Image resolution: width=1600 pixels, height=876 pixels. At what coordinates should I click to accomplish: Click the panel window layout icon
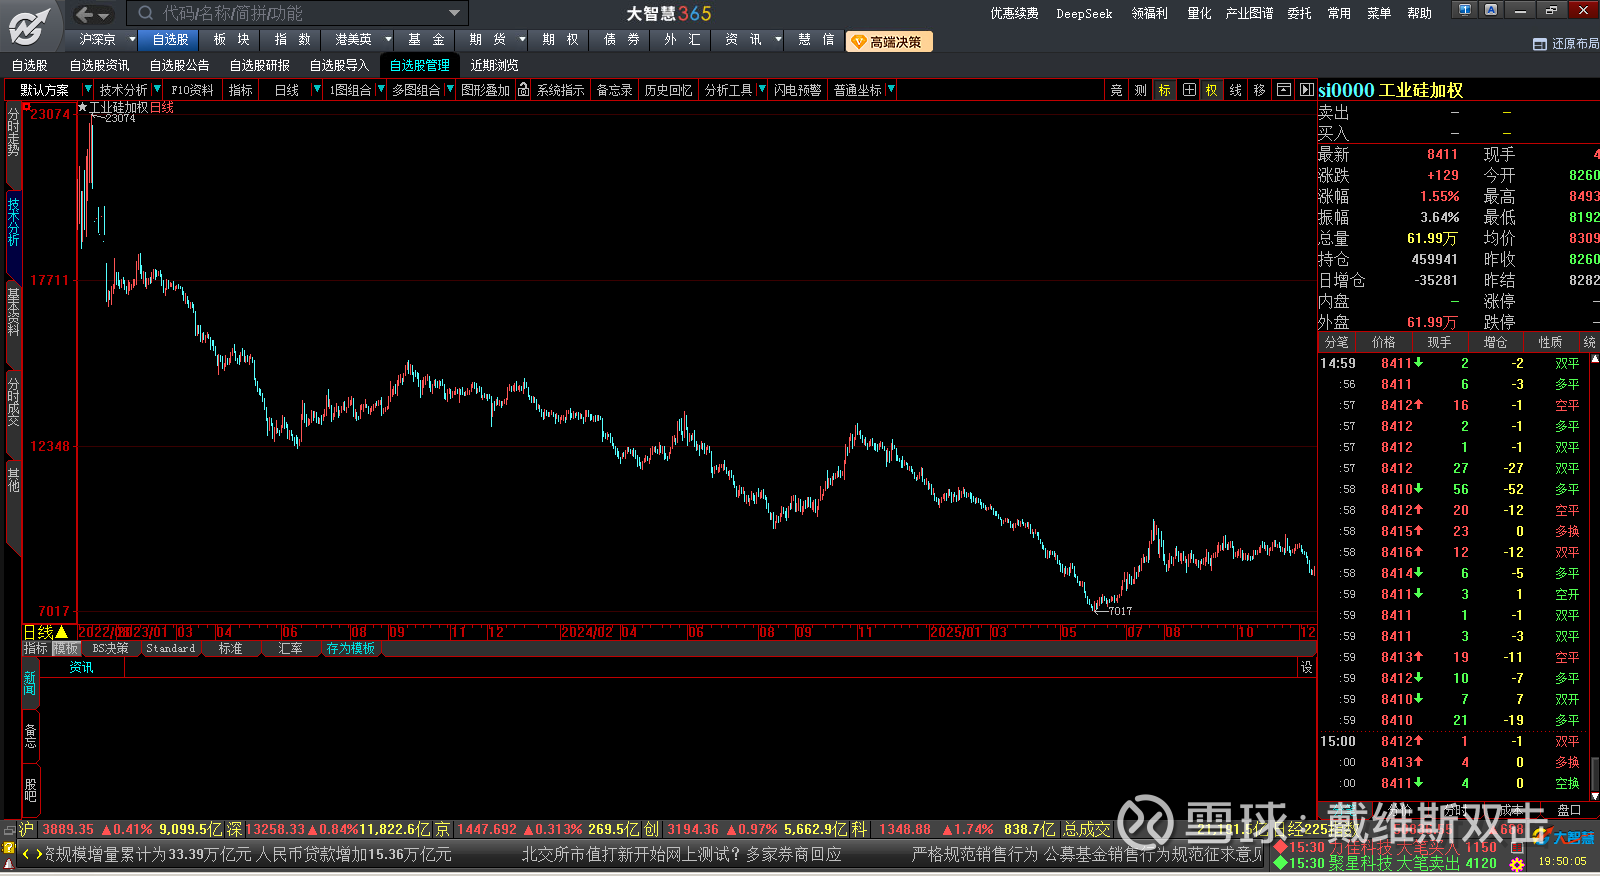[1284, 90]
